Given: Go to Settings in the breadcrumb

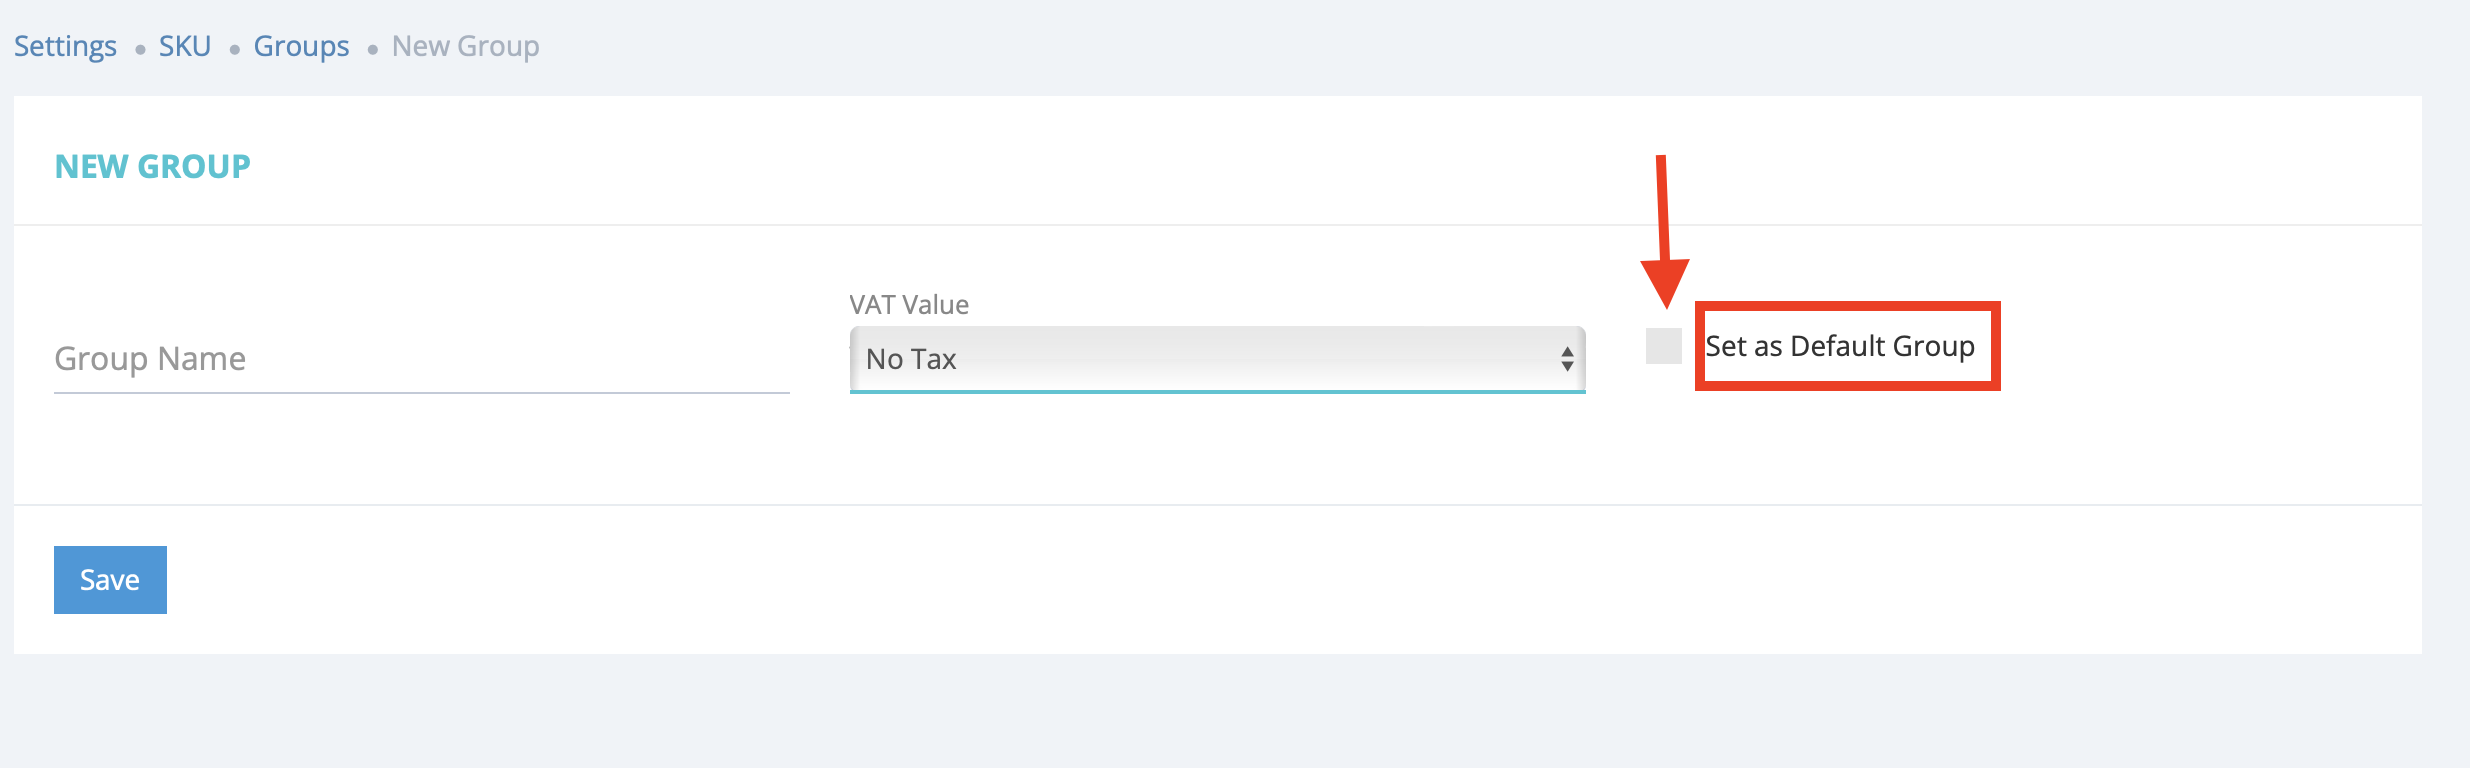Looking at the screenshot, I should coord(65,46).
